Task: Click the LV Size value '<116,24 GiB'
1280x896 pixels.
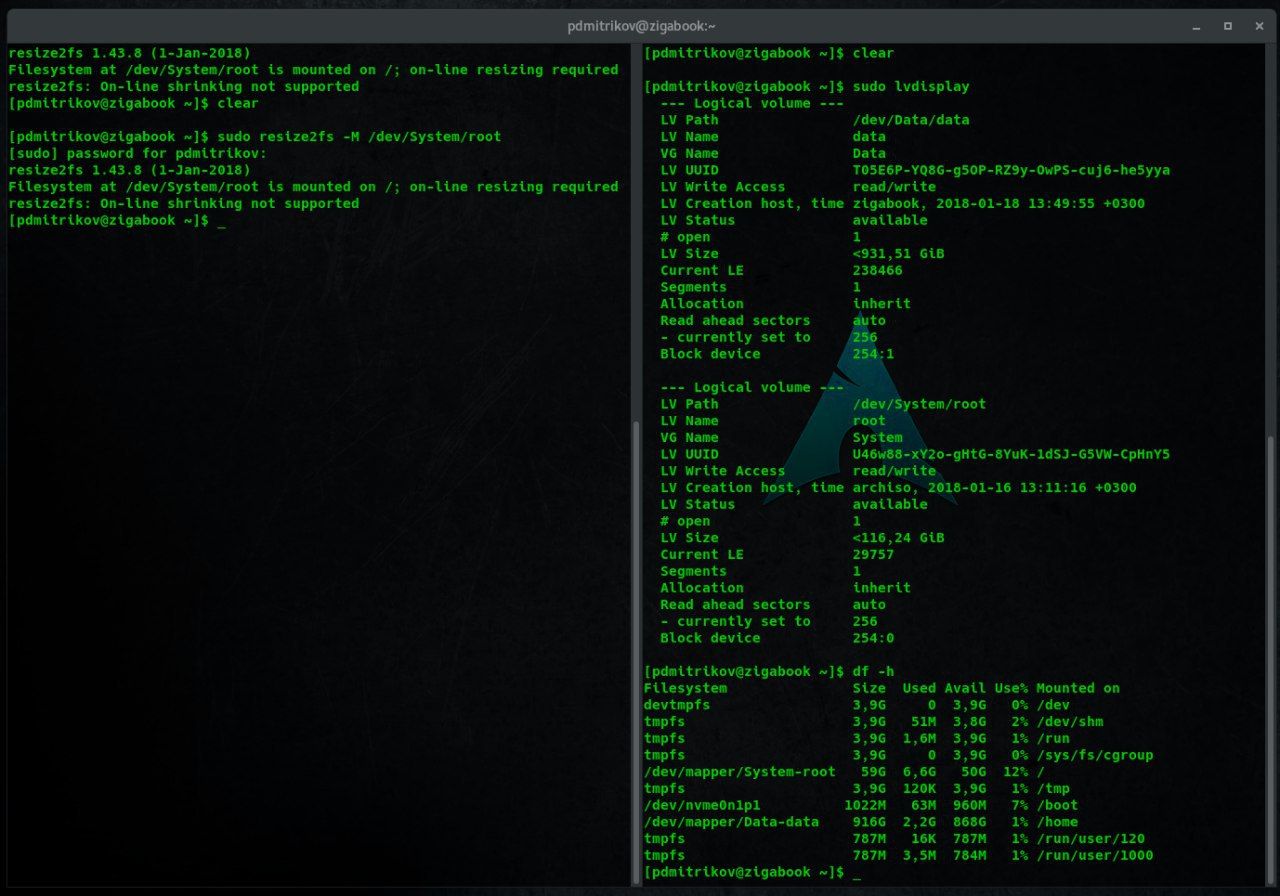Action: pos(898,538)
